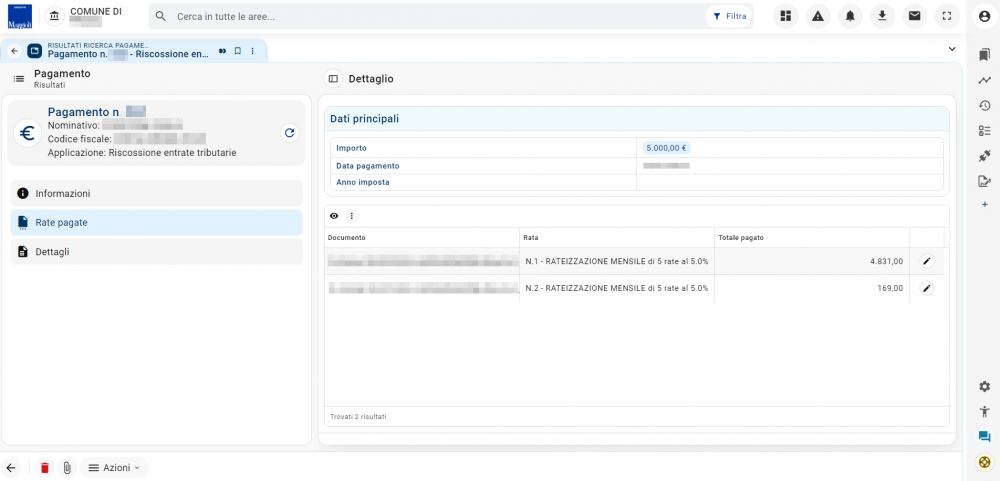The height and width of the screenshot is (481, 1000).
Task: Edit the 169,00 row
Action: point(927,288)
